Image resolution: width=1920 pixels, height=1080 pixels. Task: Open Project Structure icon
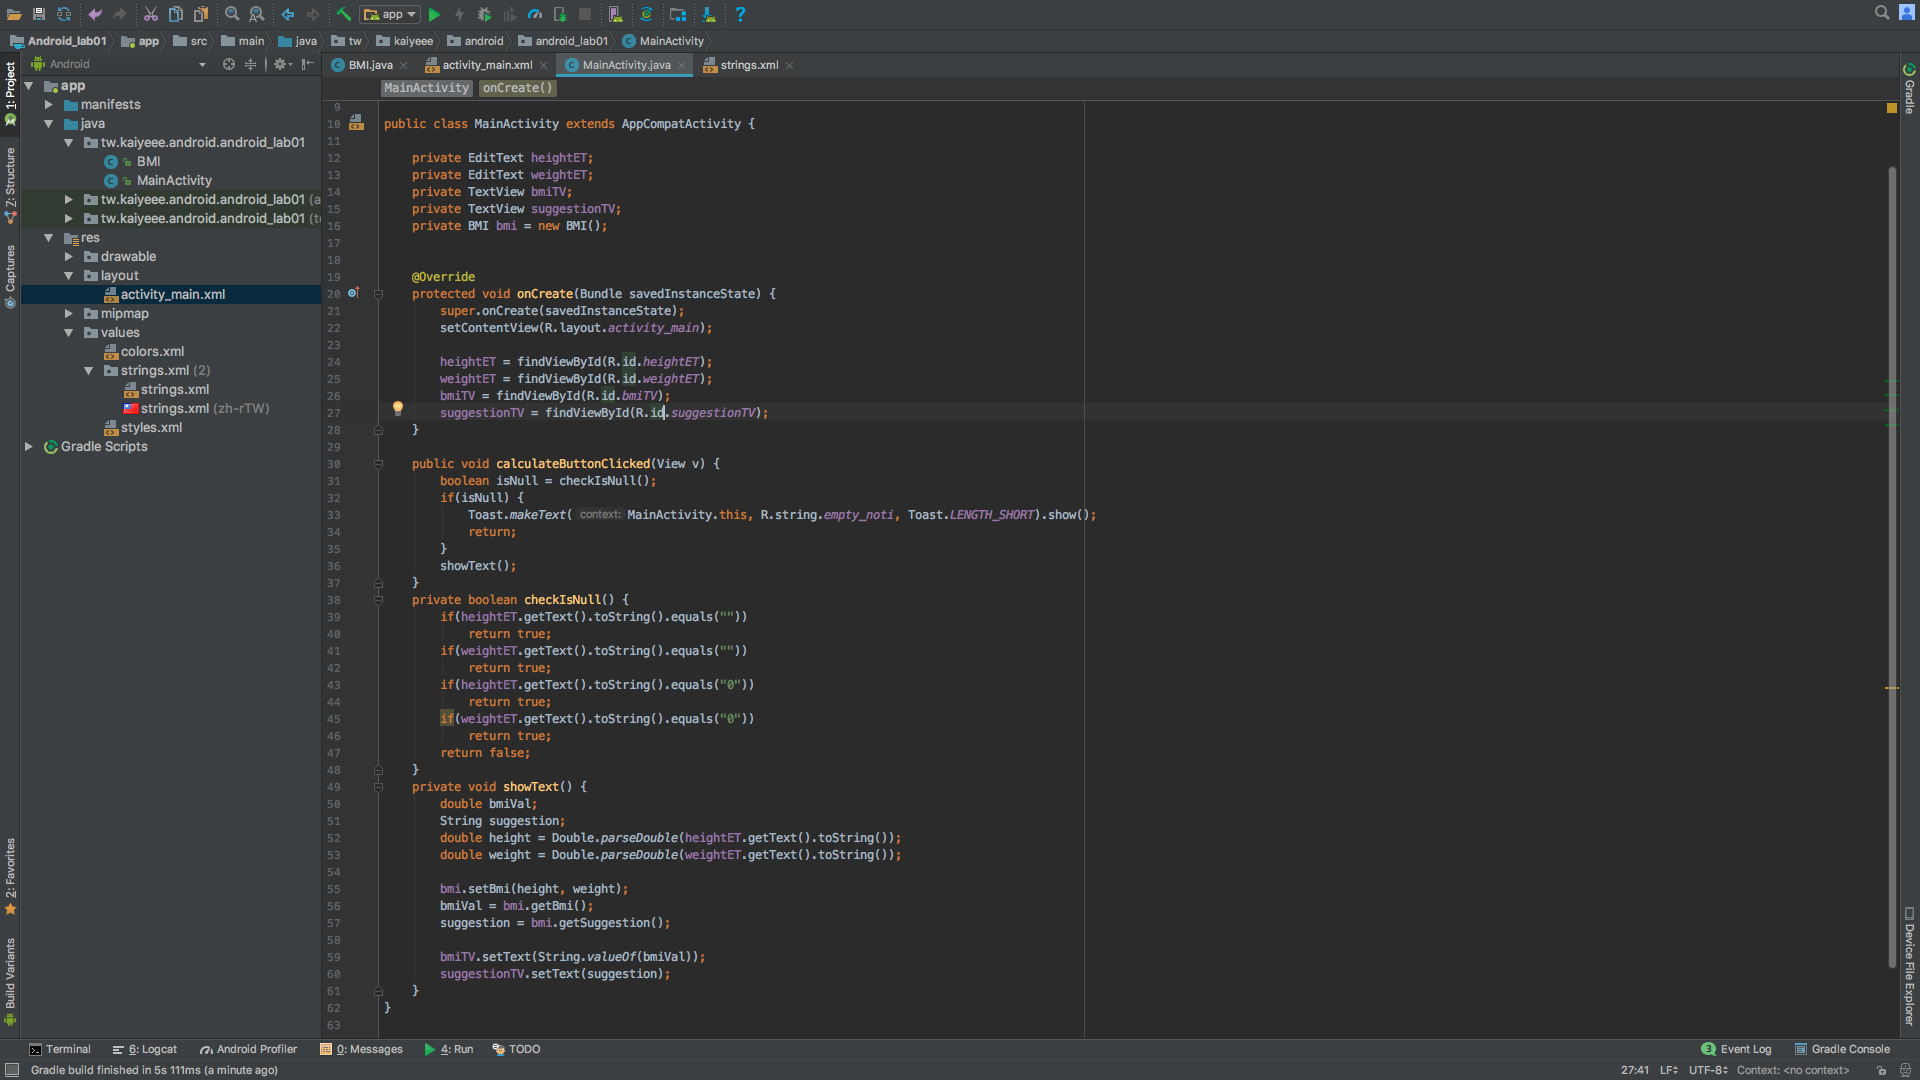pos(678,14)
